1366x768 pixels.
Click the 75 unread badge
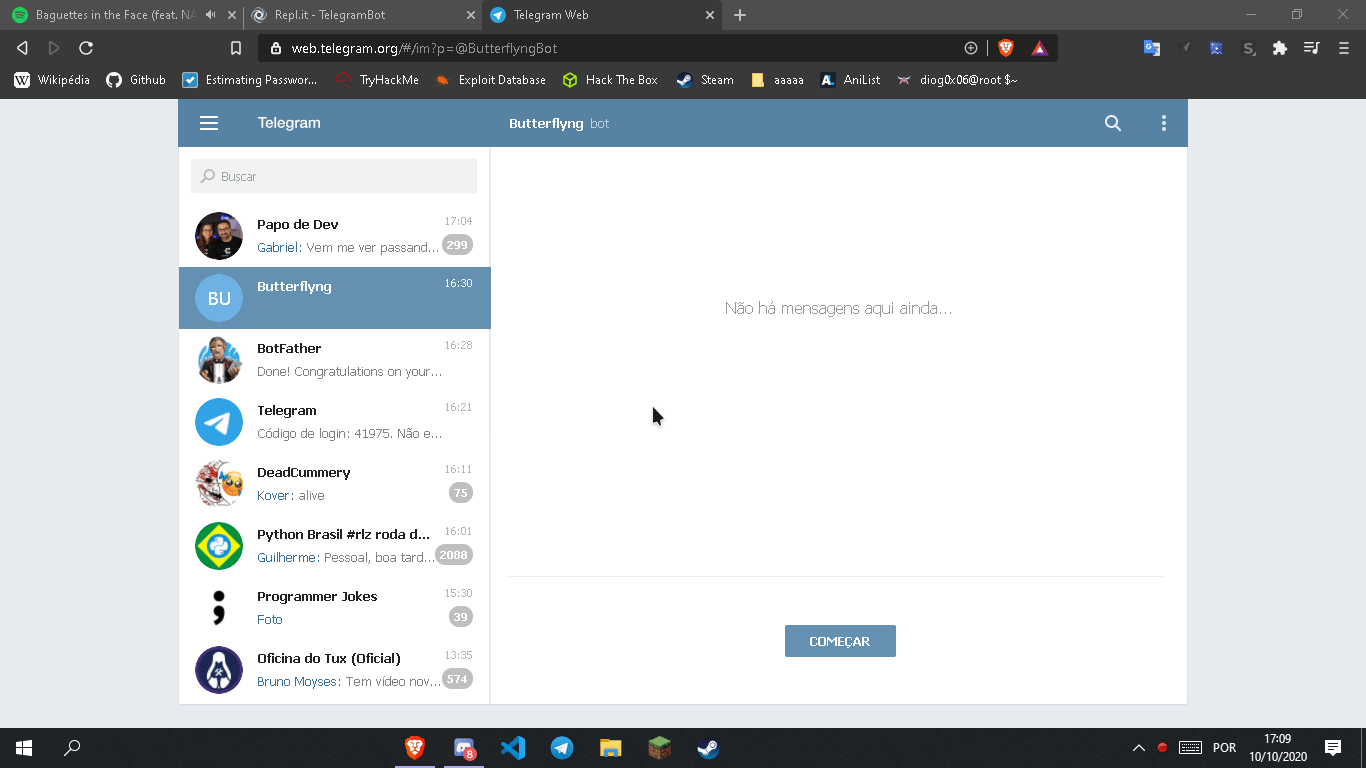tap(460, 493)
